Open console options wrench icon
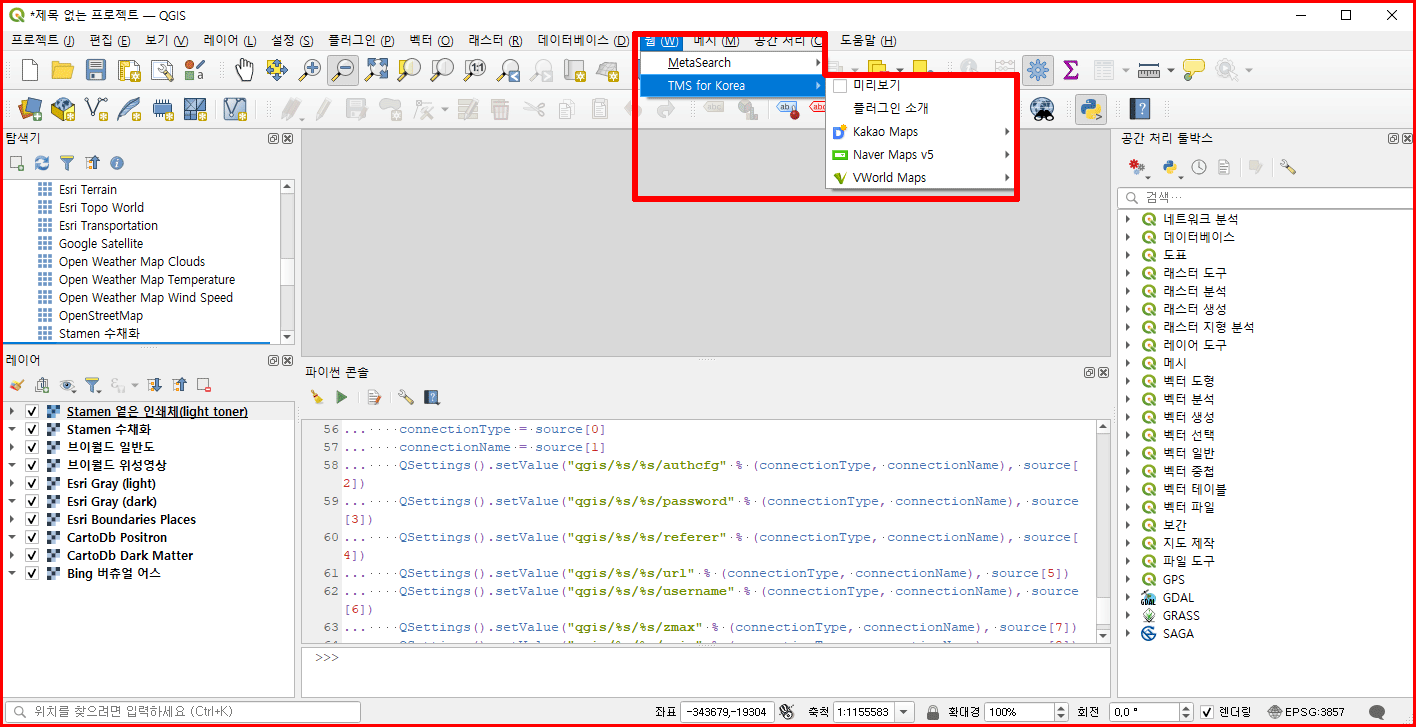This screenshot has height=727, width=1416. click(x=405, y=397)
